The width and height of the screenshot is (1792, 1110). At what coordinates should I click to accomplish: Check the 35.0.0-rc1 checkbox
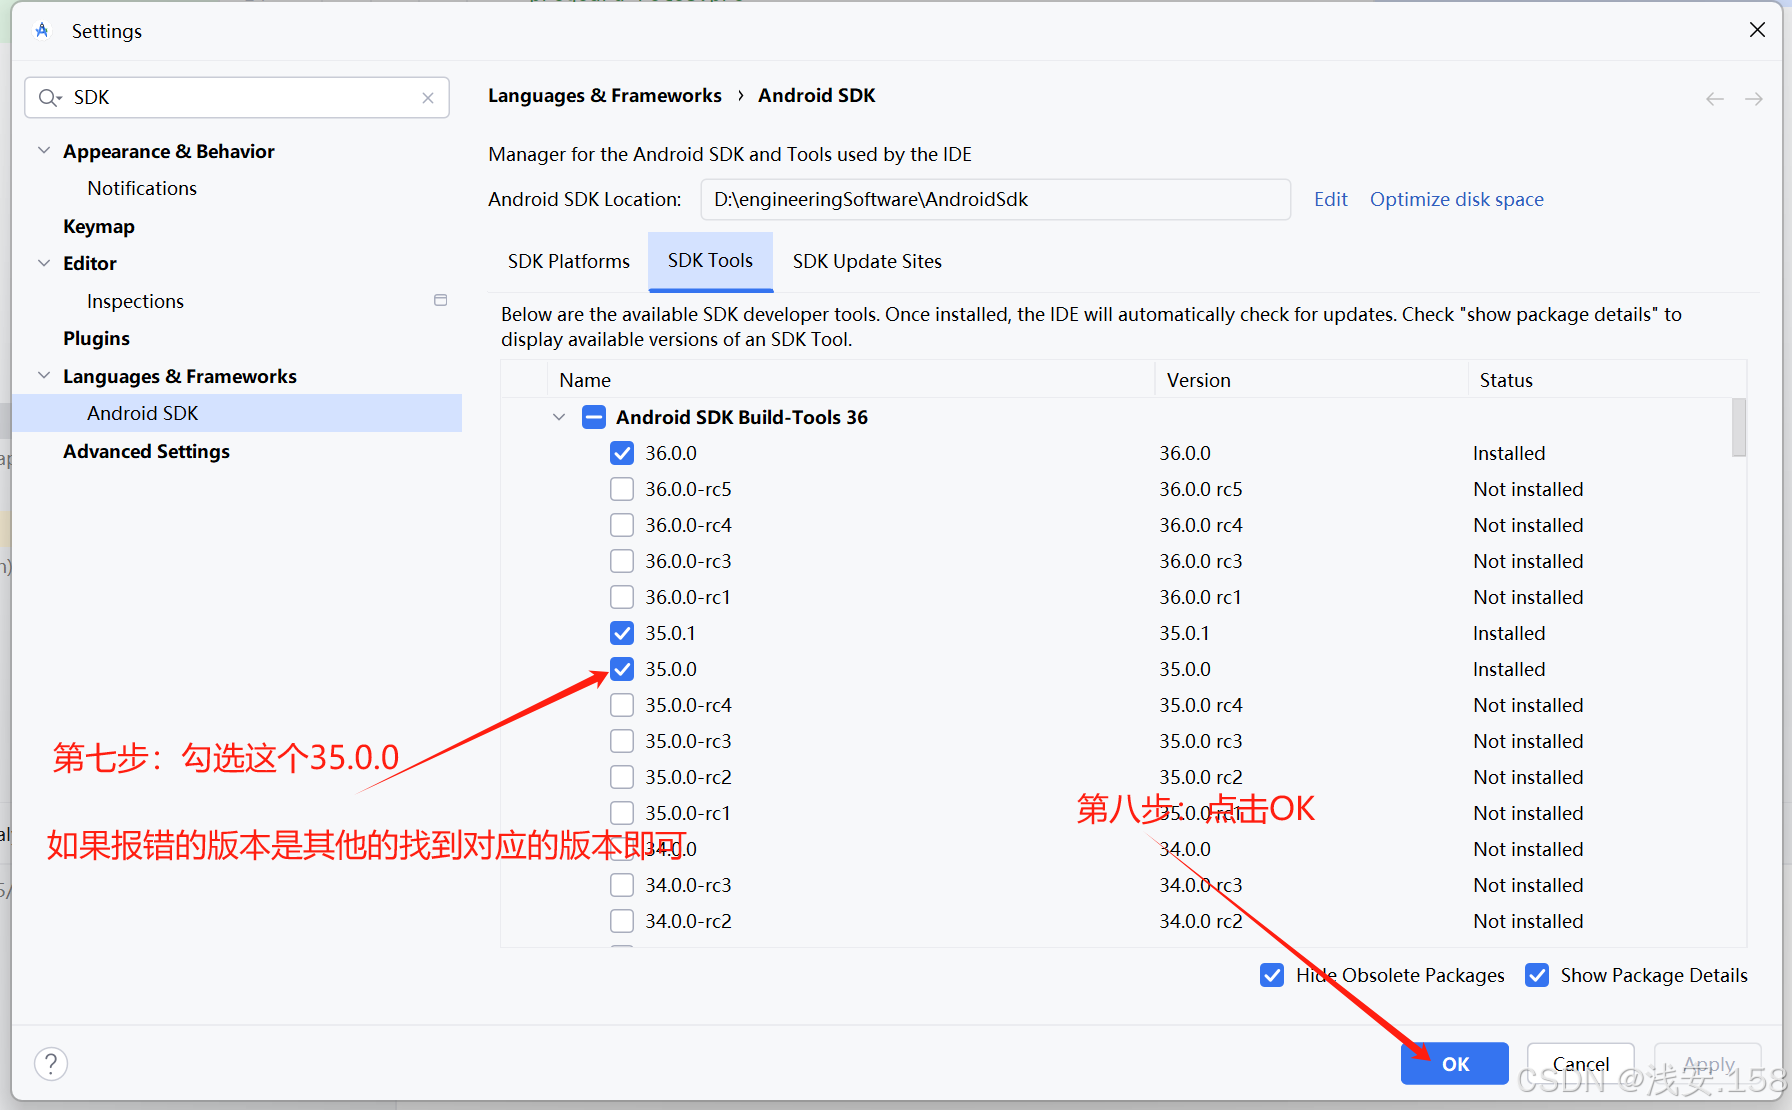(x=622, y=813)
